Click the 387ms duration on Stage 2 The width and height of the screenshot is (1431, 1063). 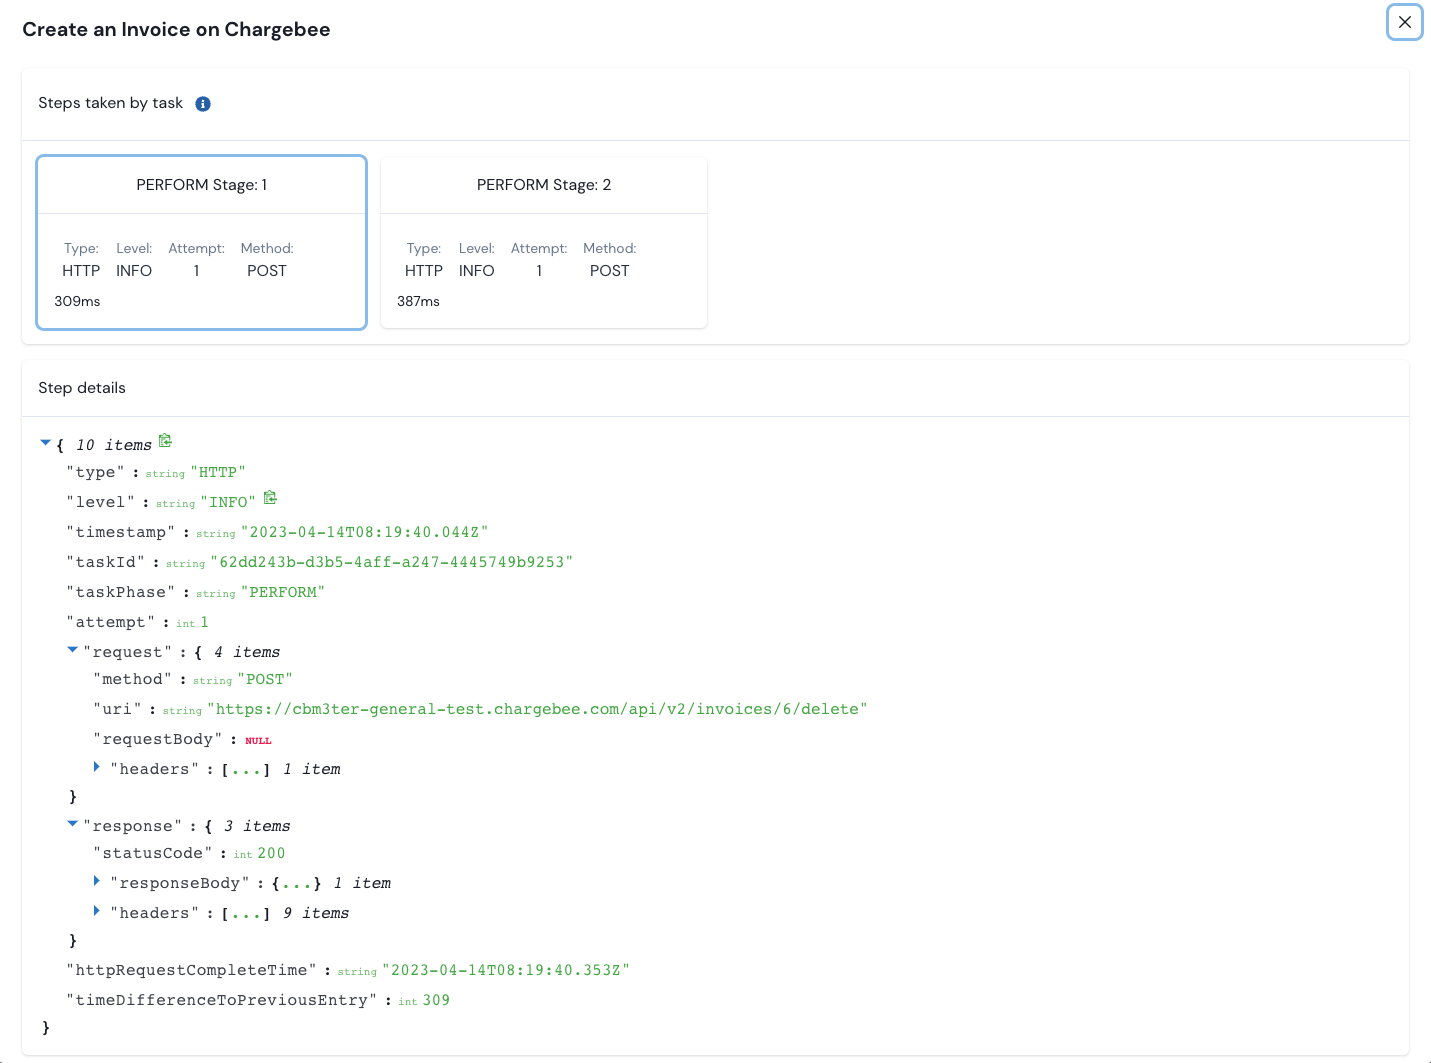point(418,301)
